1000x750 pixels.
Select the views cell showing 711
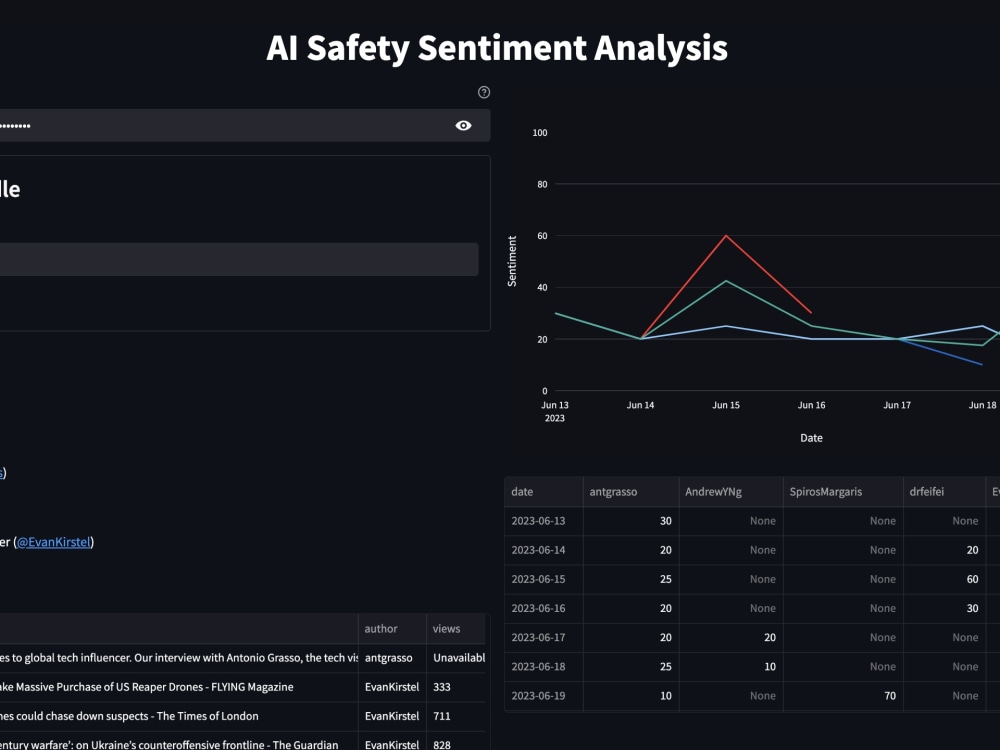click(456, 716)
